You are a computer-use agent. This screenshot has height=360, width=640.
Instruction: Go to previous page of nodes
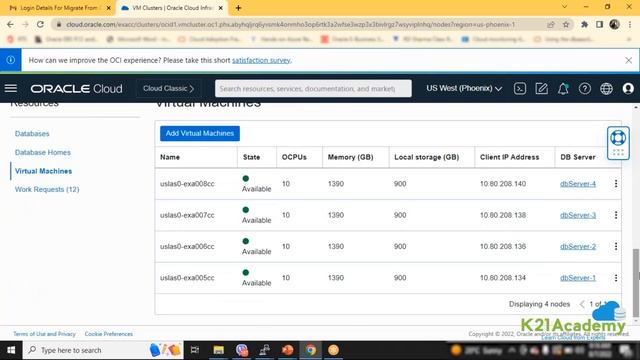582,304
